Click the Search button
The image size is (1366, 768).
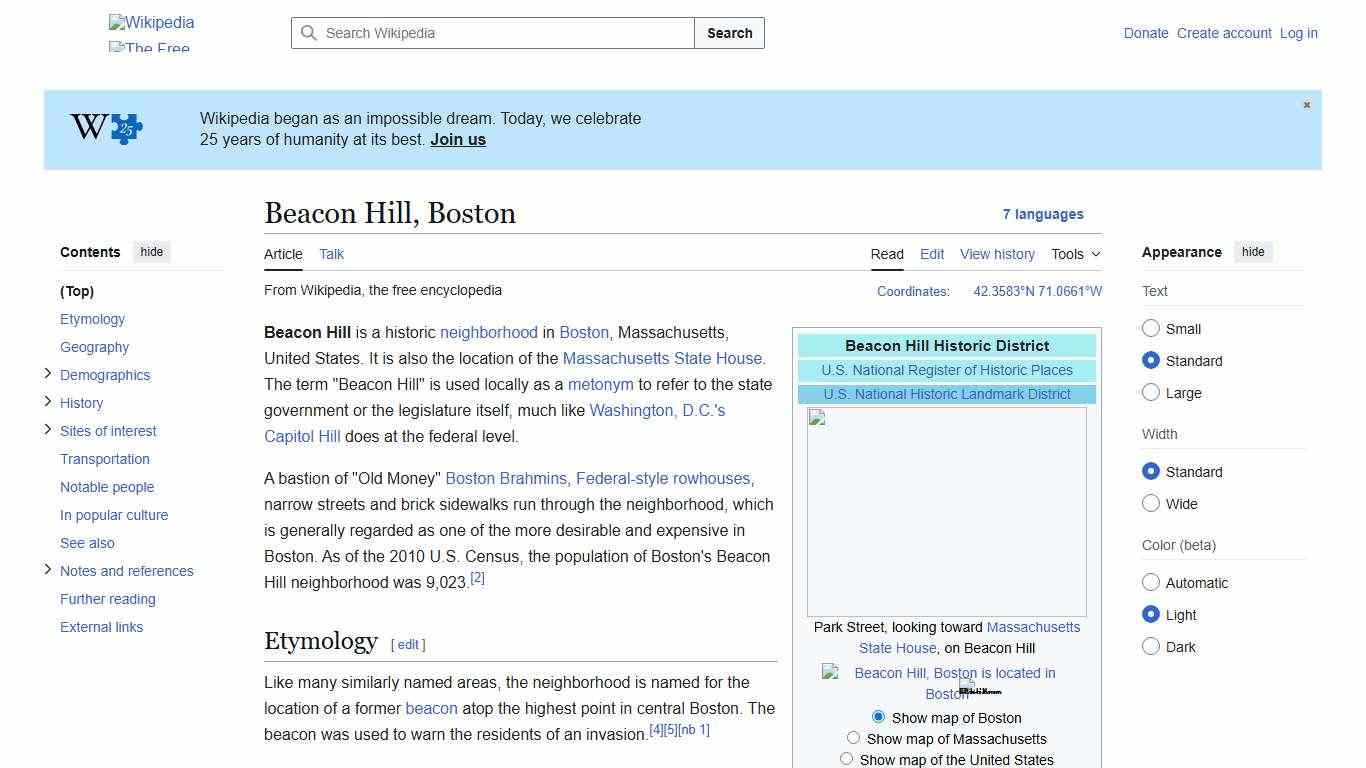[x=729, y=33]
